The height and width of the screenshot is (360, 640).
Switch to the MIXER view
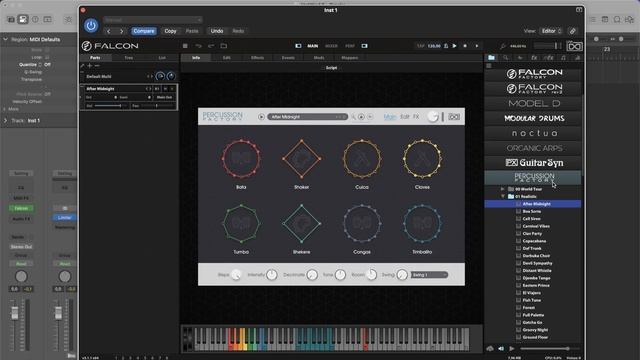click(331, 46)
